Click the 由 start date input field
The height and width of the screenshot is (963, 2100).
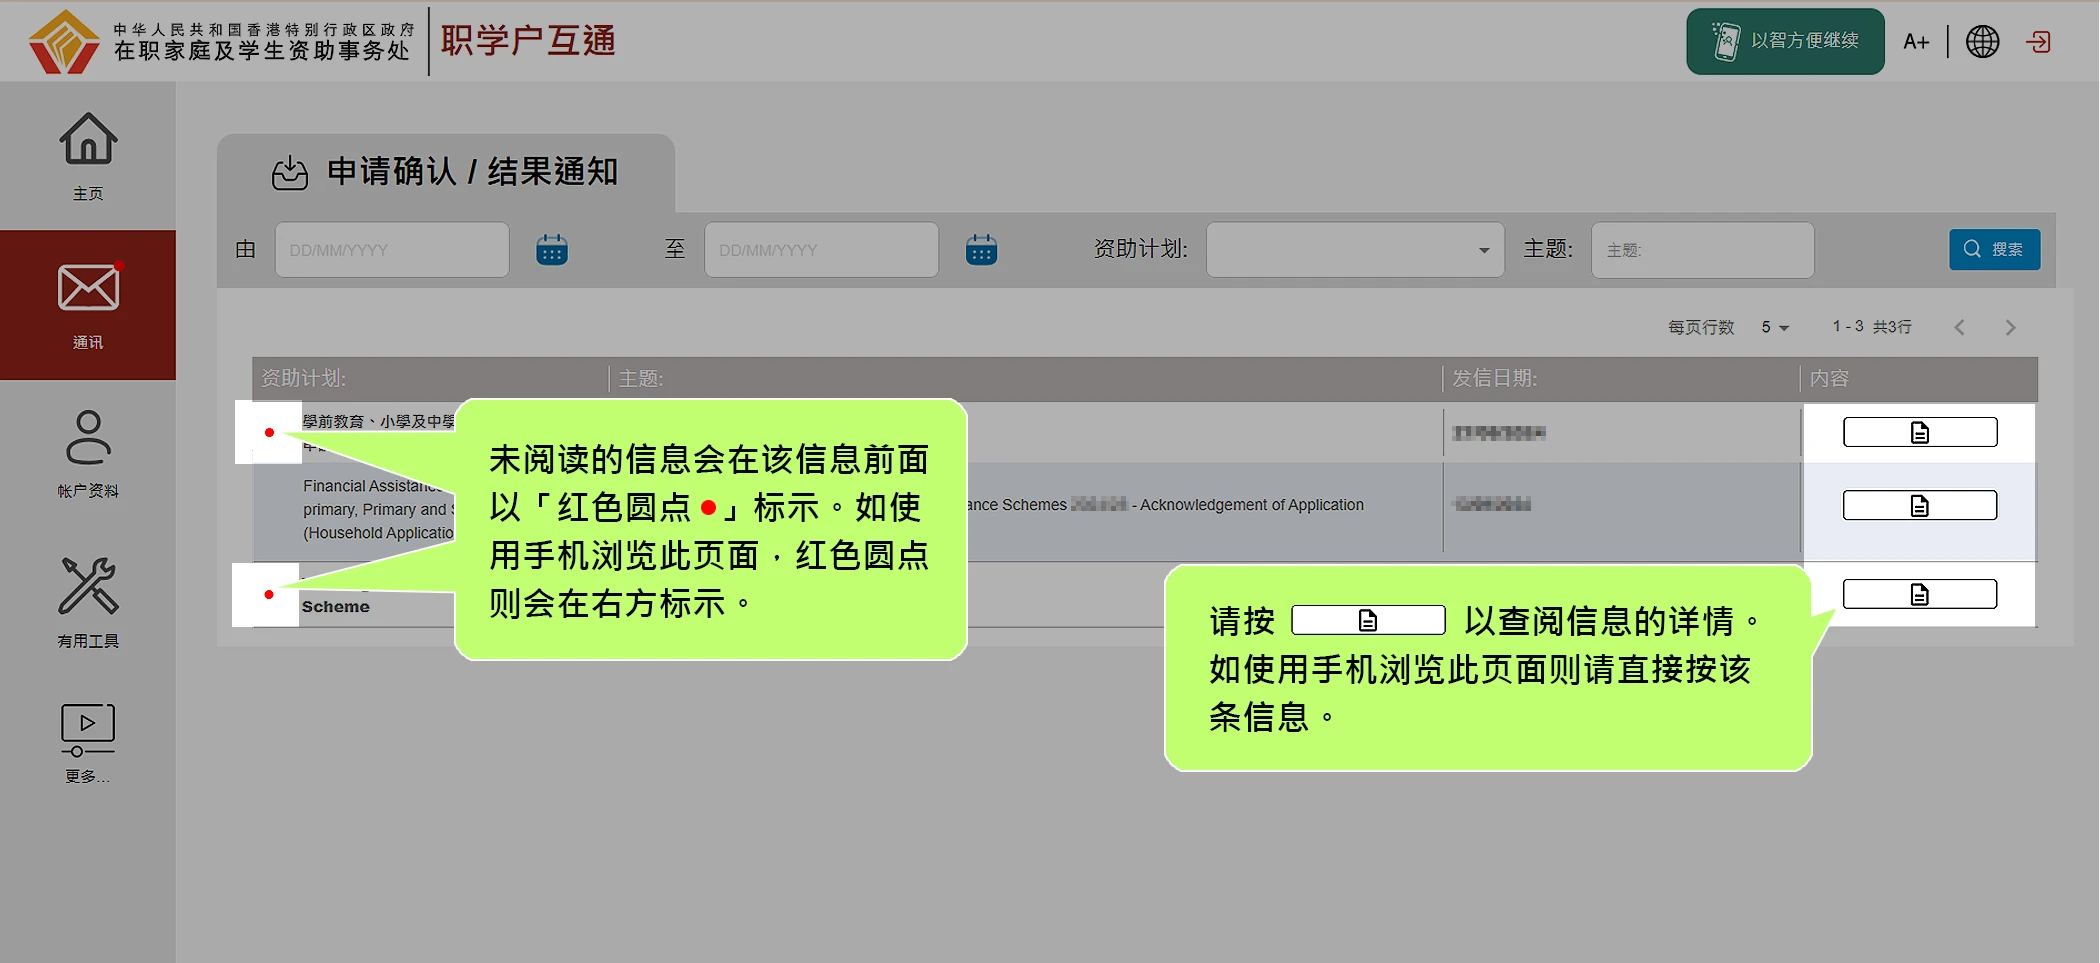click(x=391, y=250)
